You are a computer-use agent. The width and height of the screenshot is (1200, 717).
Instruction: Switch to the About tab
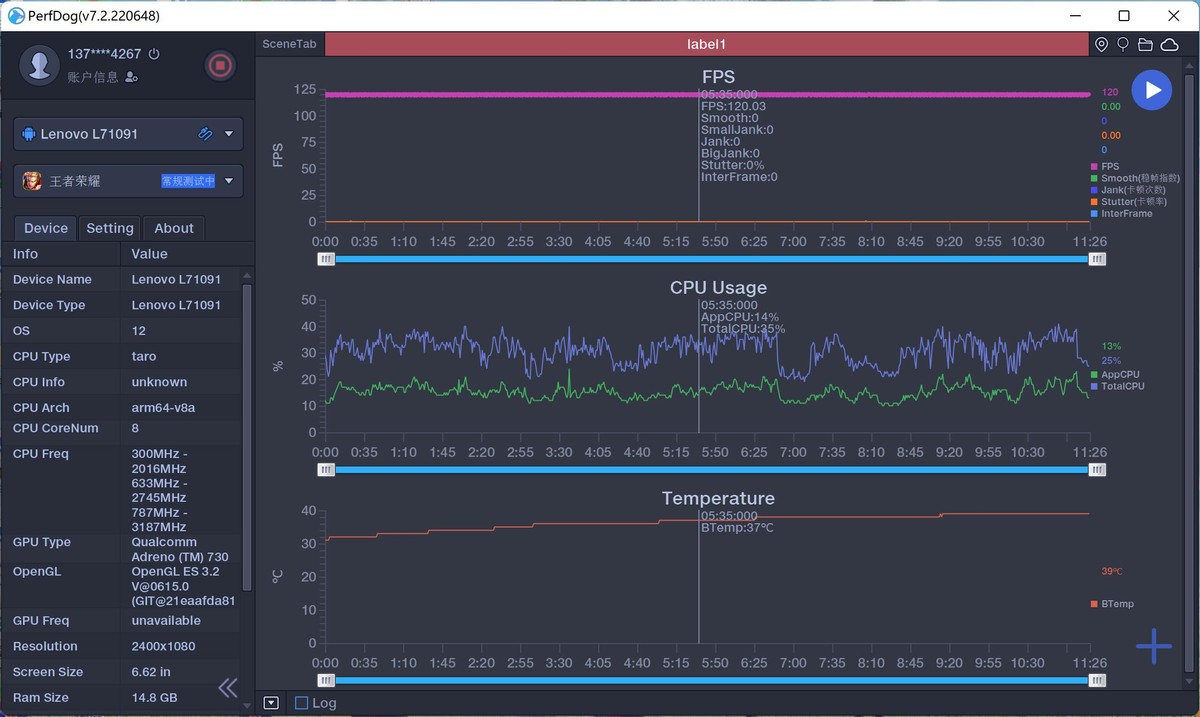[x=174, y=228]
